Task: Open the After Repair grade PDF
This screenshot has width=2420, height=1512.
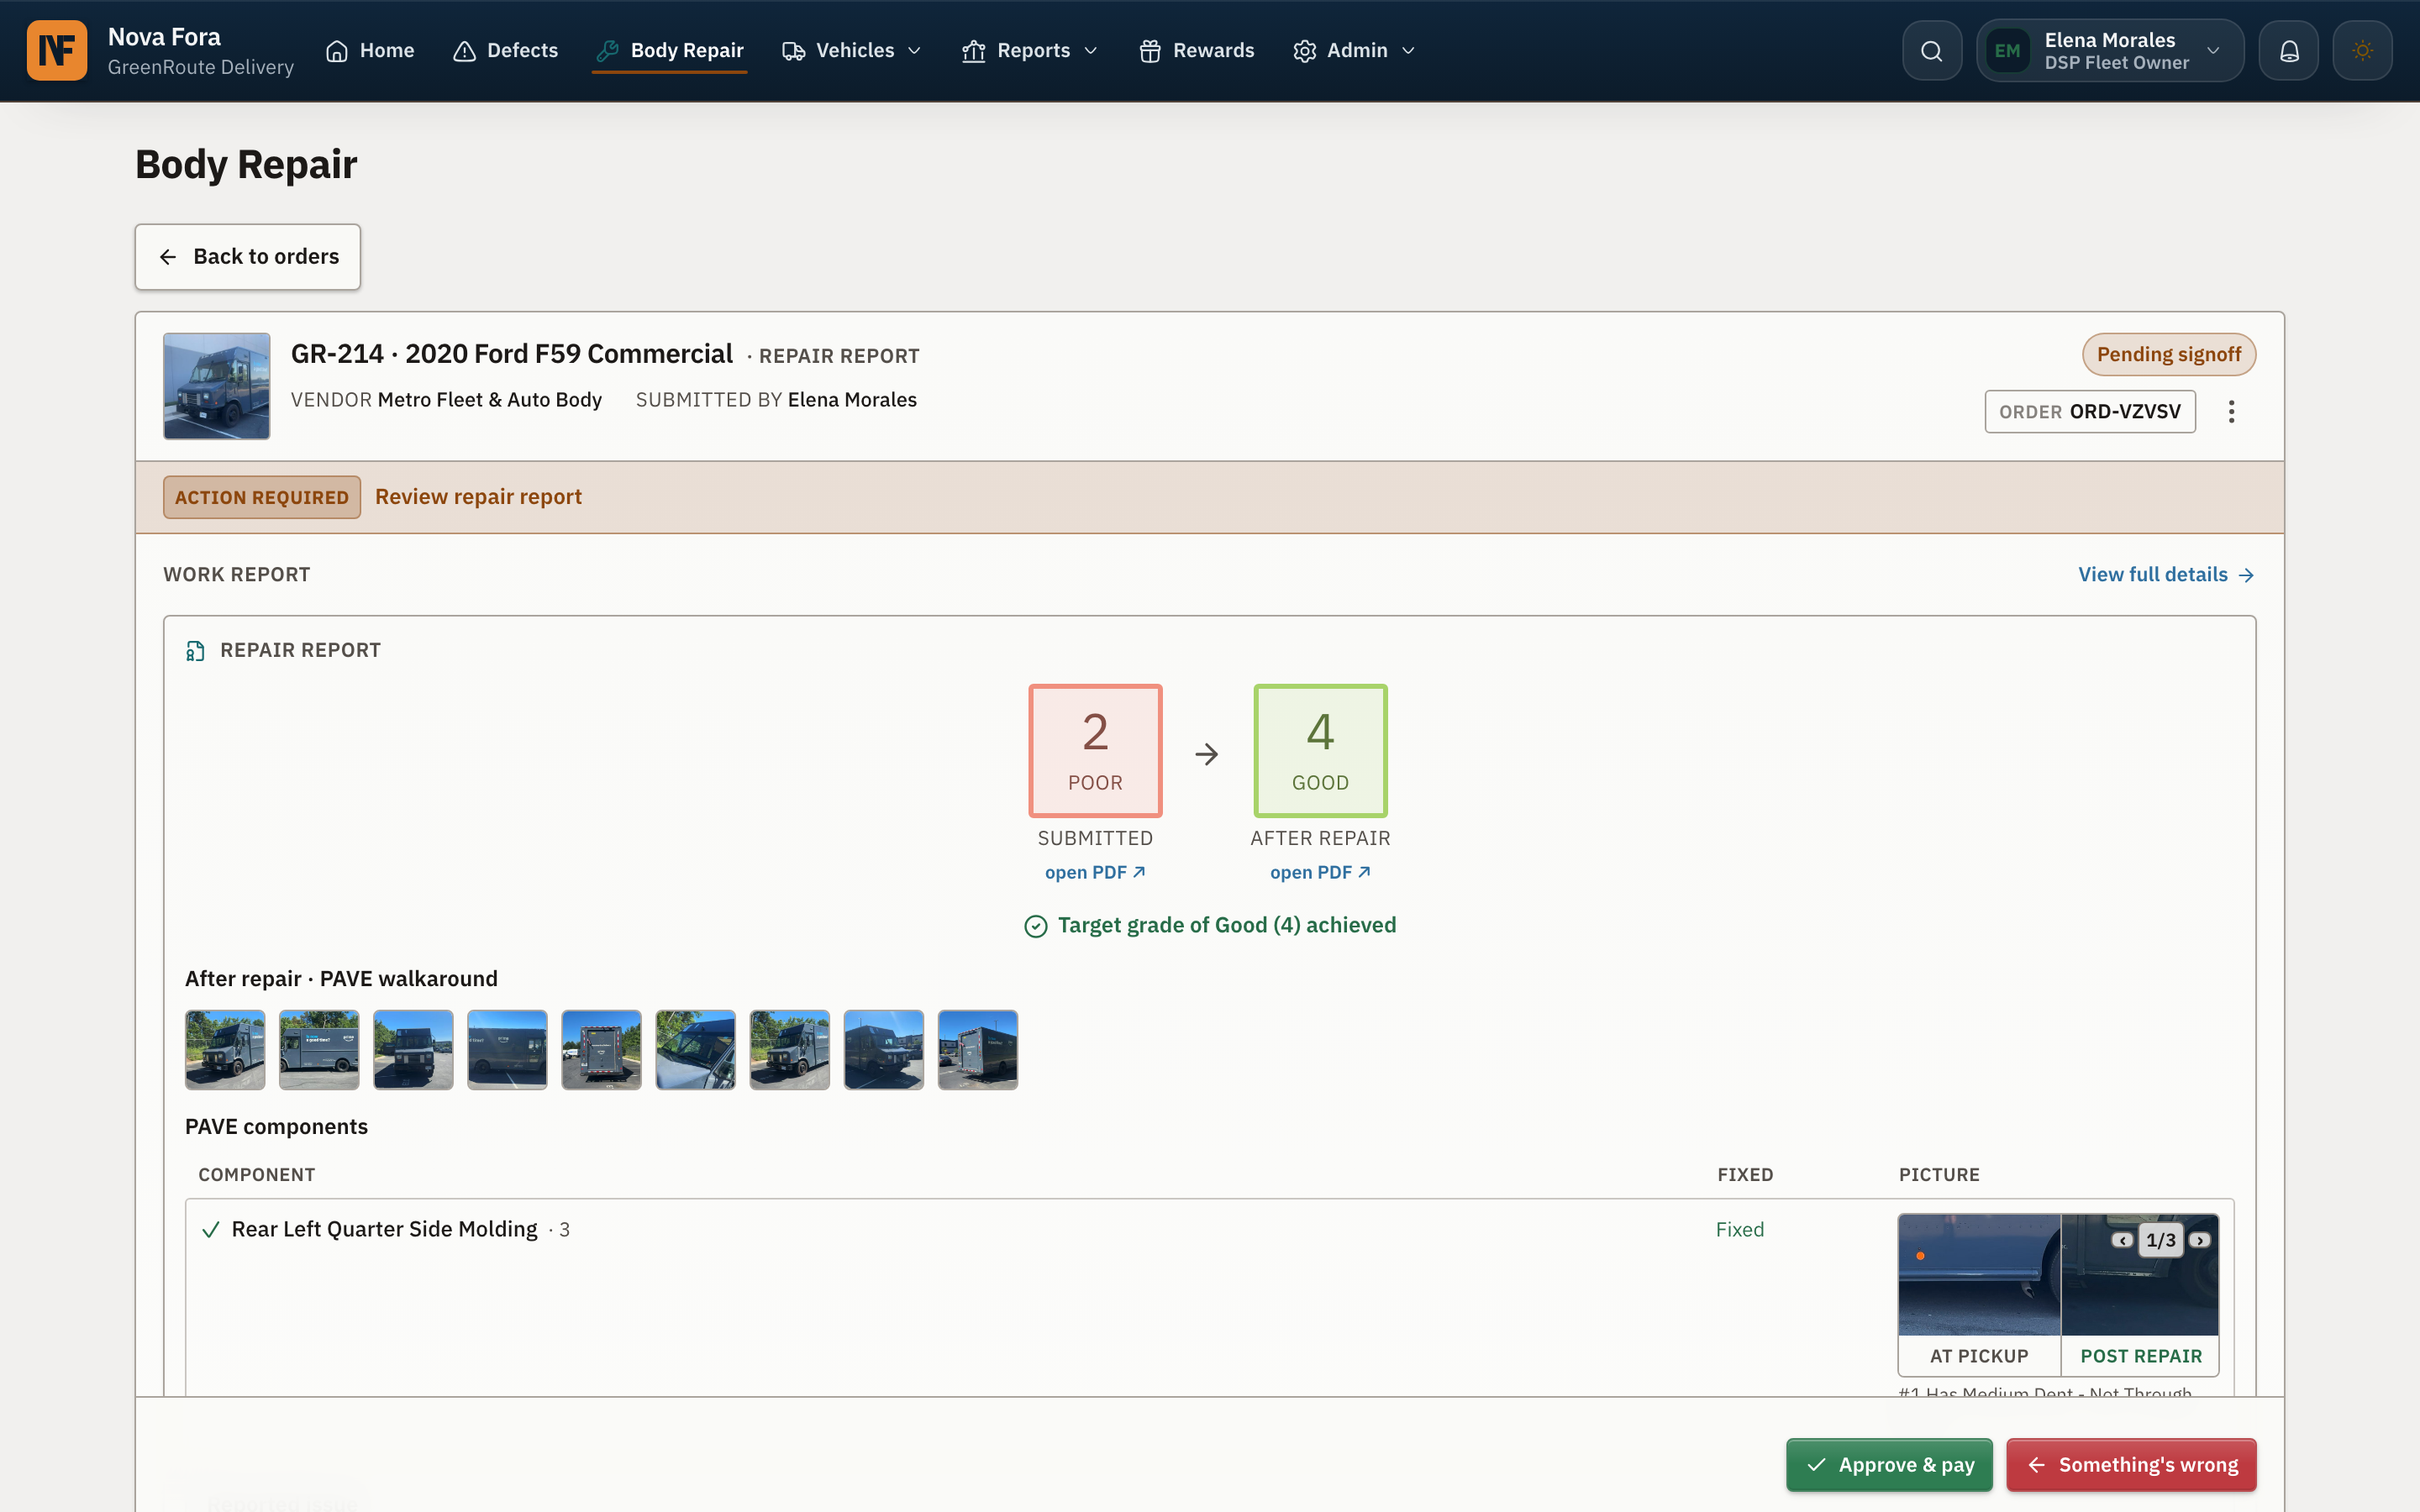Action: pos(1320,872)
